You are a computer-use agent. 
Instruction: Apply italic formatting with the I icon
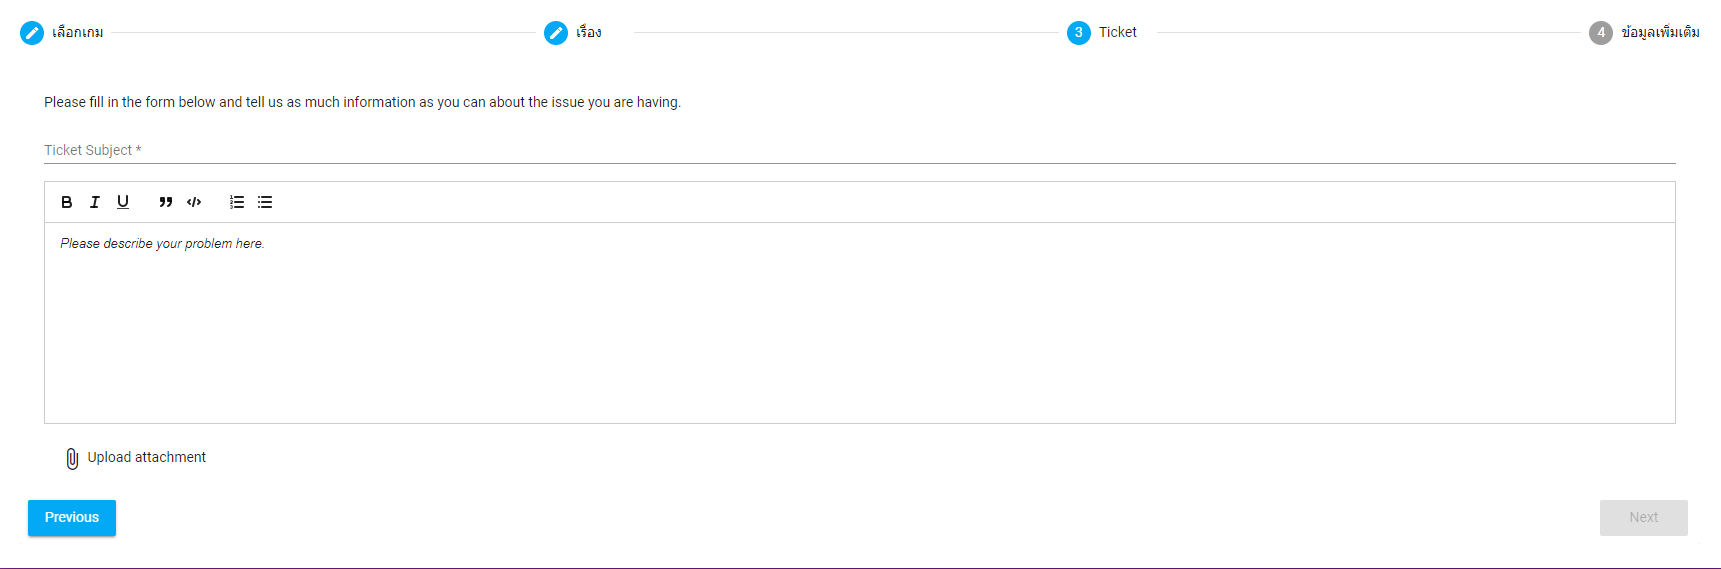[x=95, y=202]
